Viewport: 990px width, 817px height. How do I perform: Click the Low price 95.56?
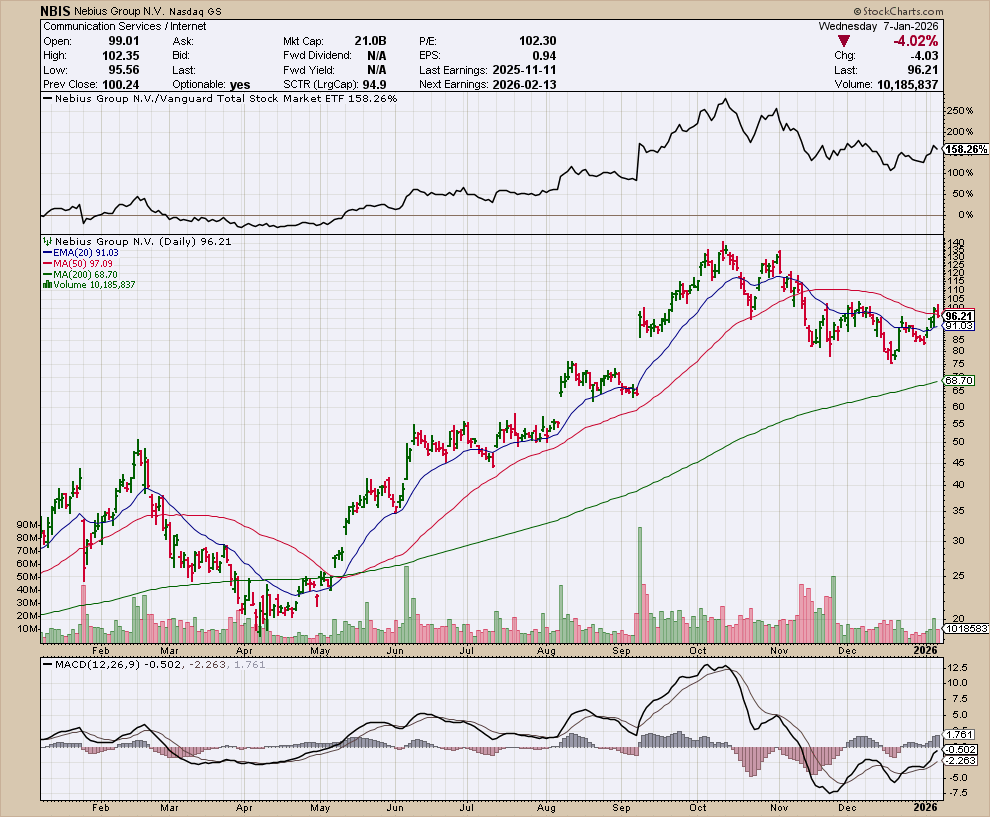(124, 70)
